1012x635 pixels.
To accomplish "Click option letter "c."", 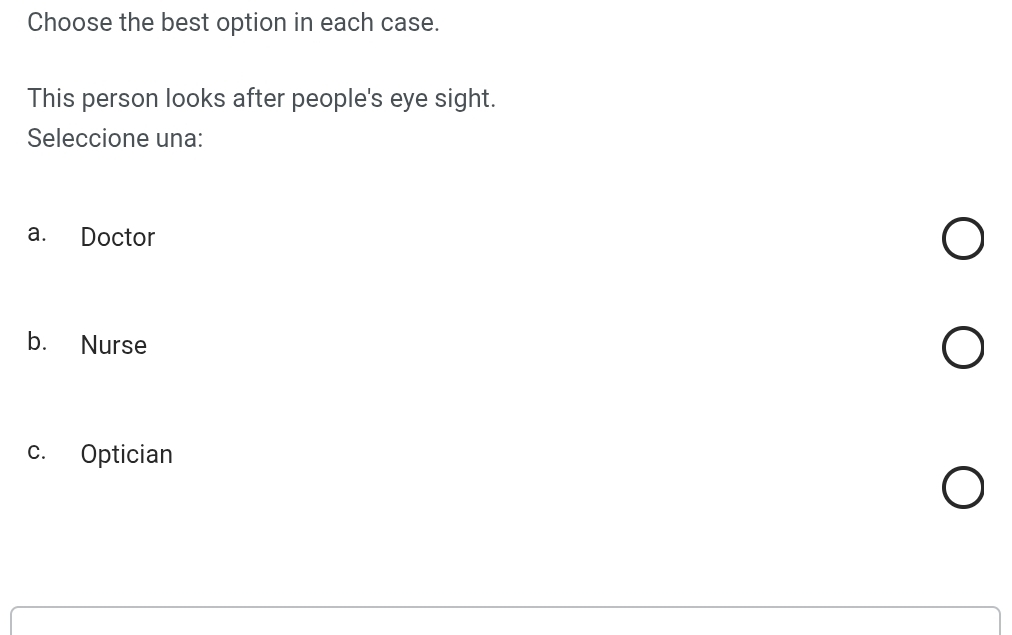I will (37, 452).
